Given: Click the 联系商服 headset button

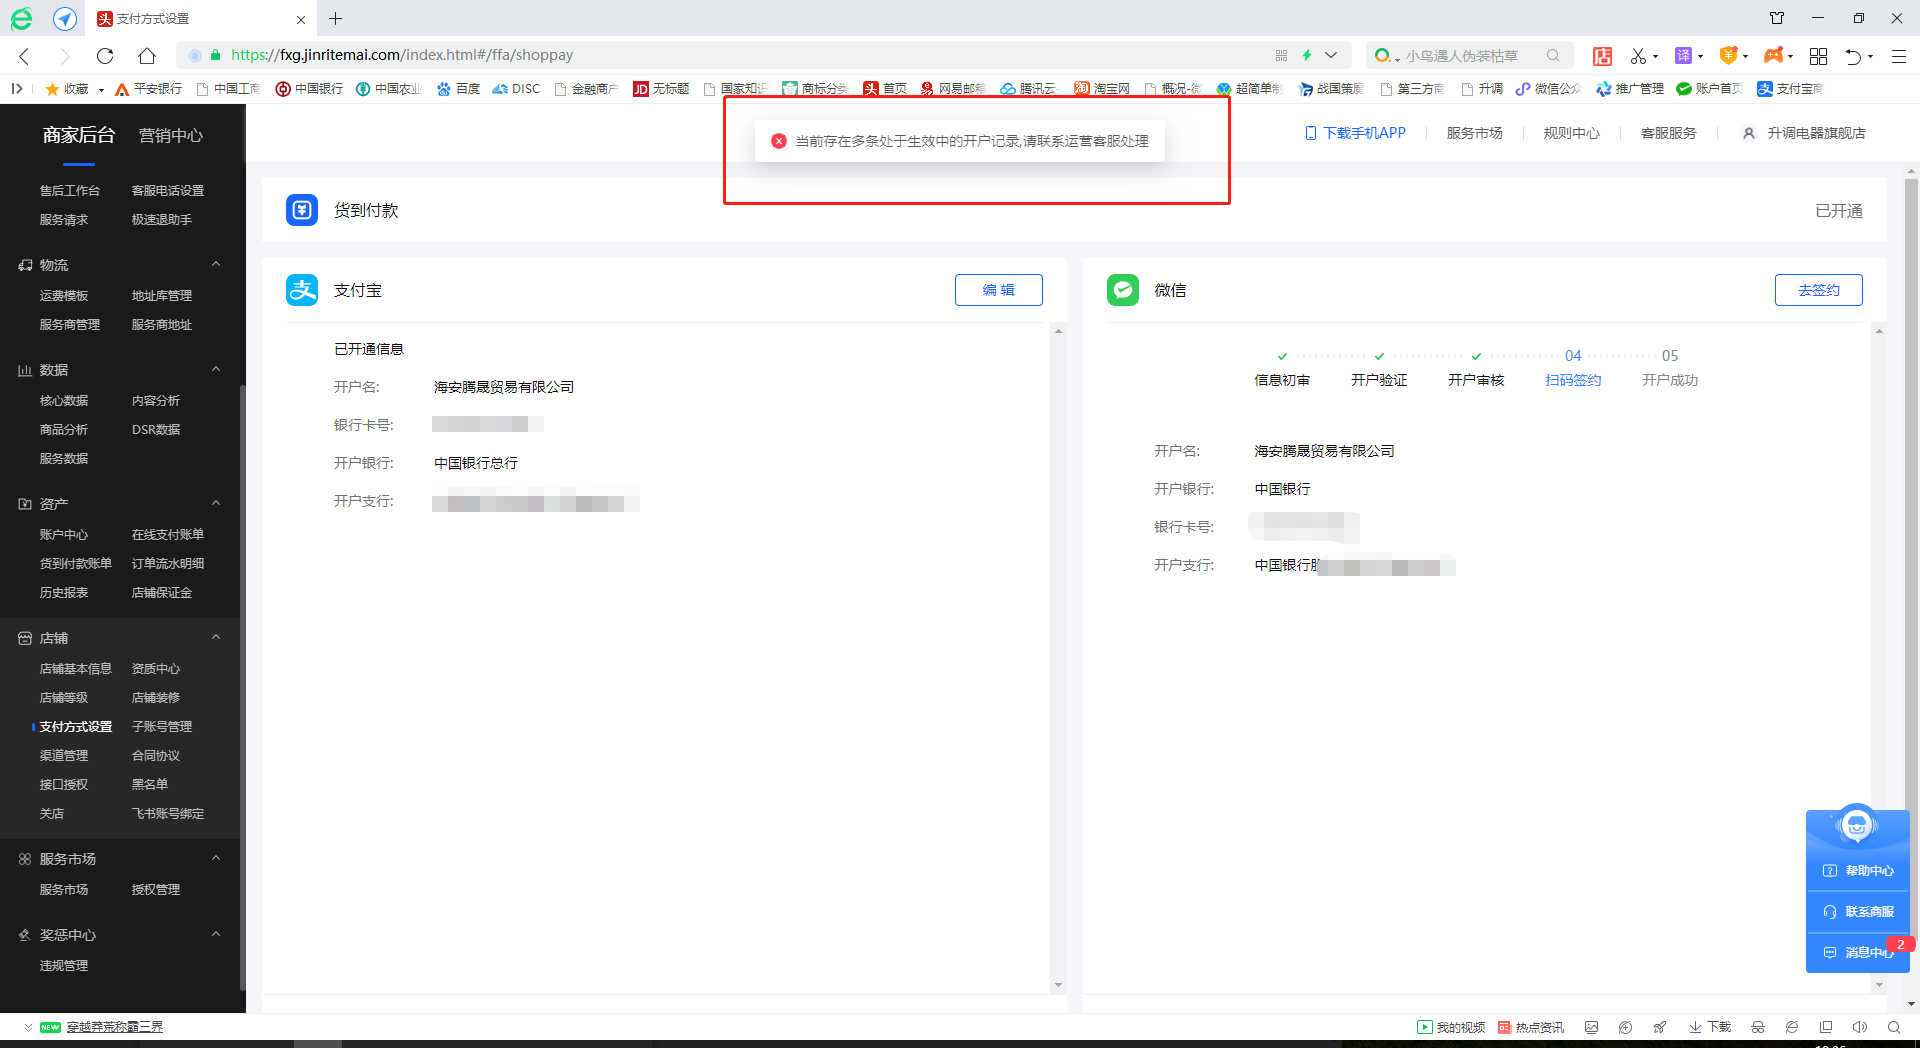Looking at the screenshot, I should (1858, 911).
